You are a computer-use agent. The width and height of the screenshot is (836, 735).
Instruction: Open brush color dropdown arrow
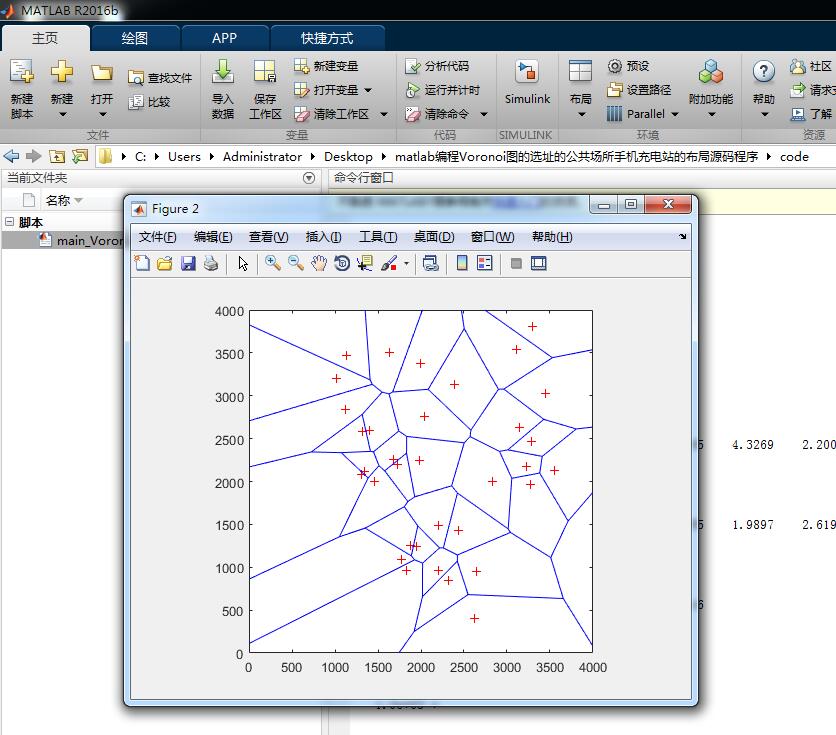click(406, 263)
